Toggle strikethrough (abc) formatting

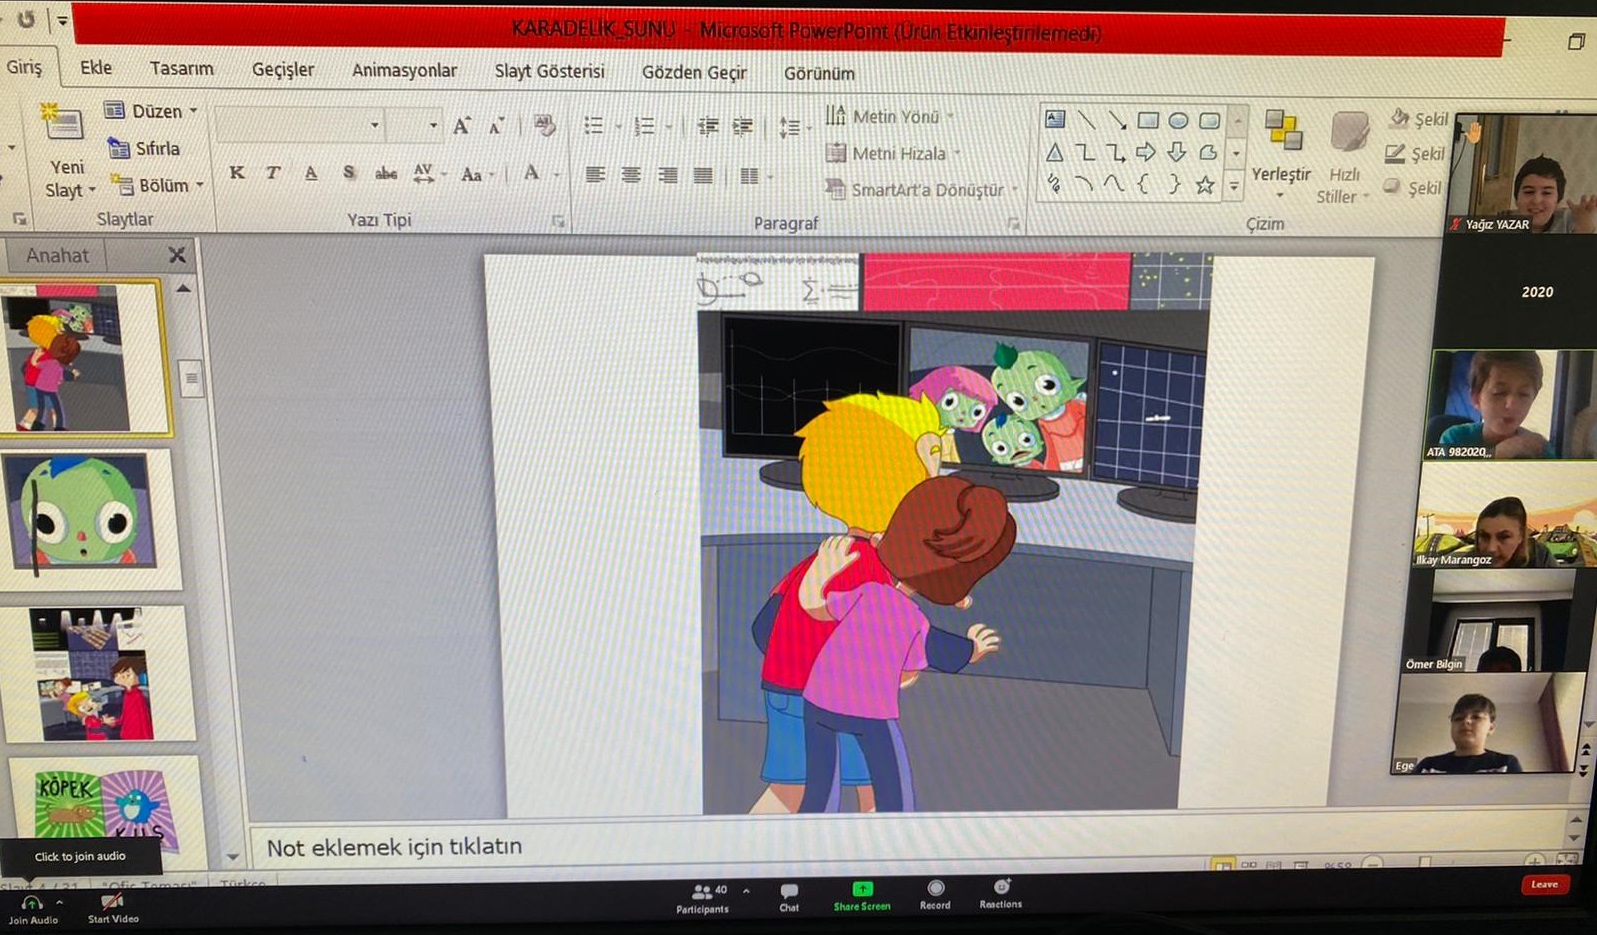(x=386, y=175)
